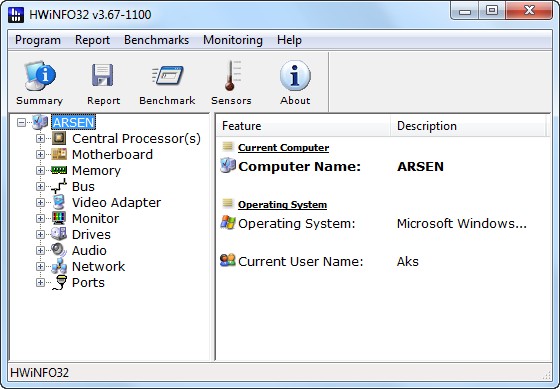Open Sensors thermometer icon

pos(232,75)
